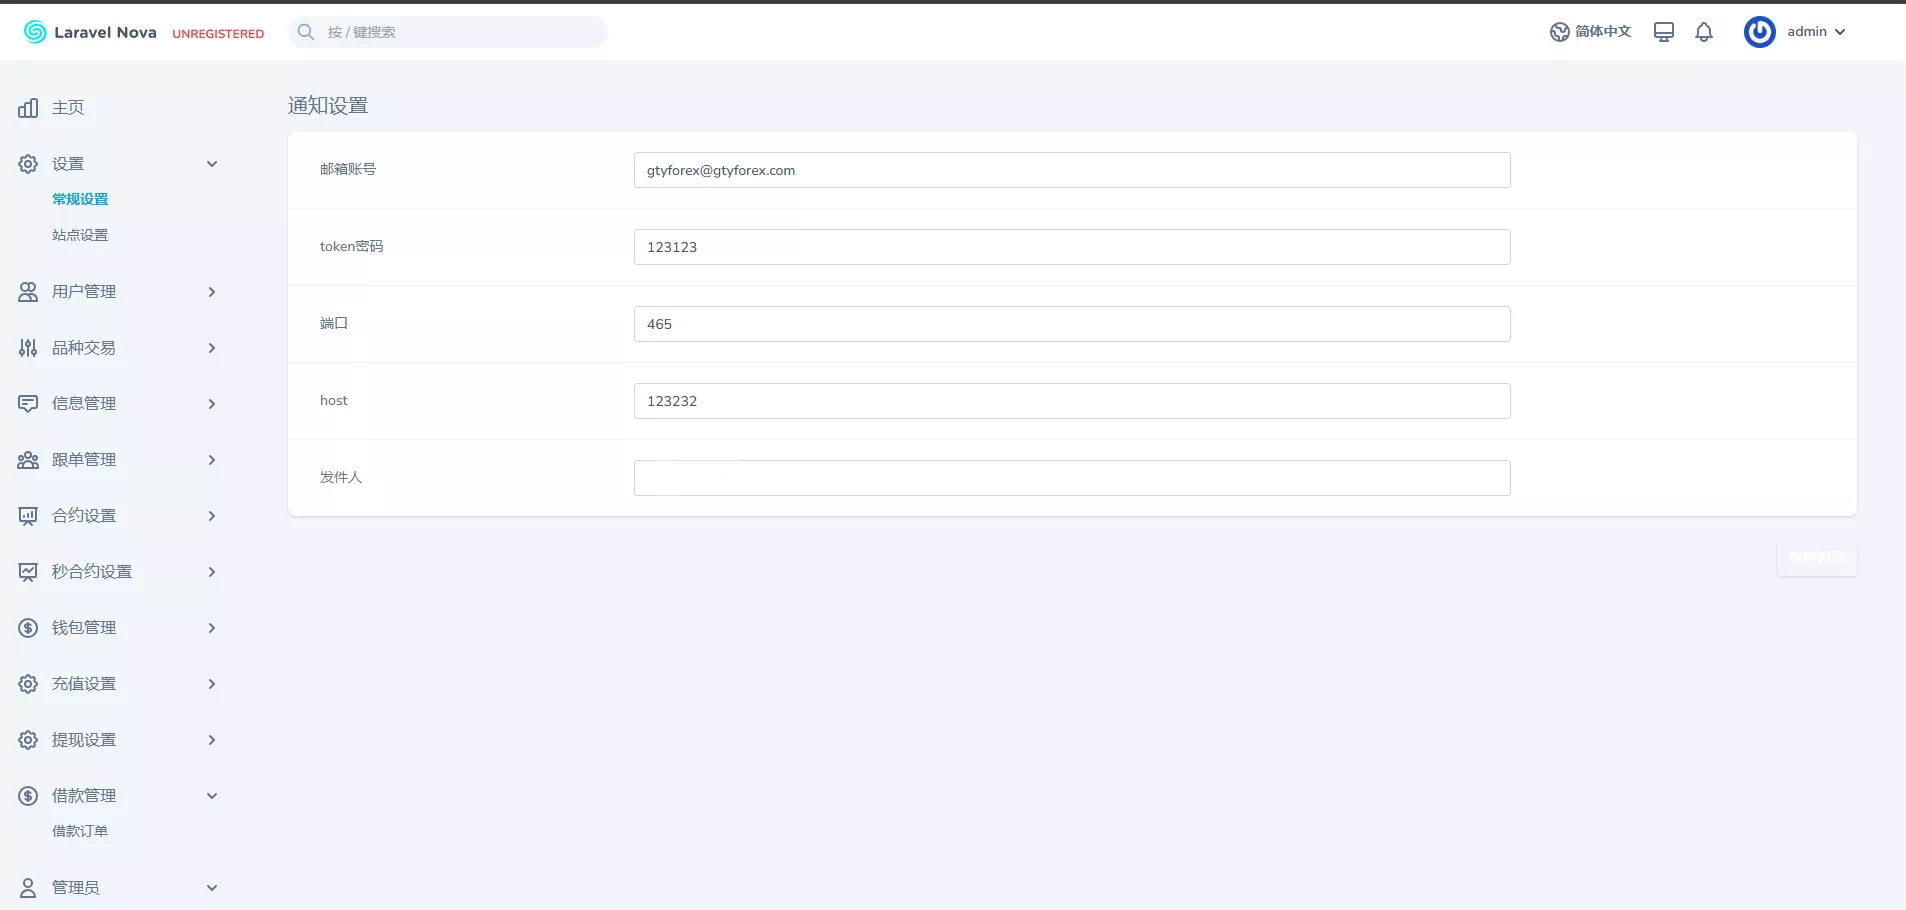Open the admin user dropdown
Image resolution: width=1906 pixels, height=910 pixels.
pos(1816,32)
